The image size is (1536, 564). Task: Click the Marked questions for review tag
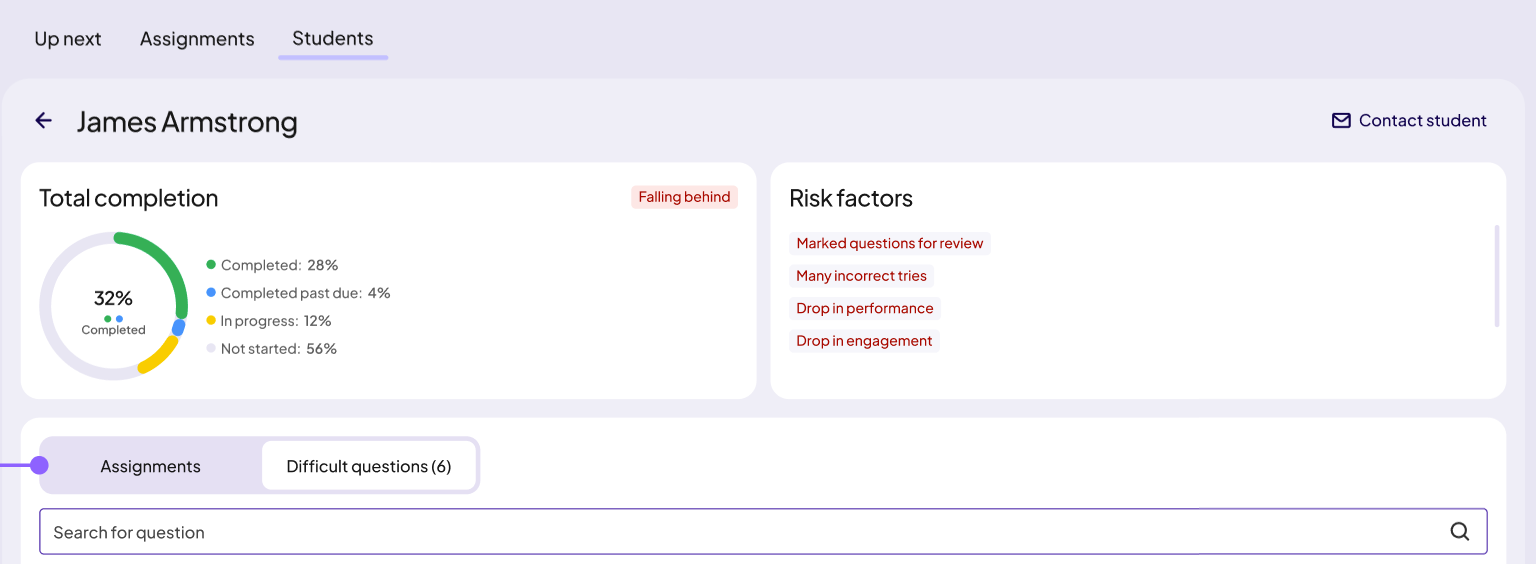point(890,243)
